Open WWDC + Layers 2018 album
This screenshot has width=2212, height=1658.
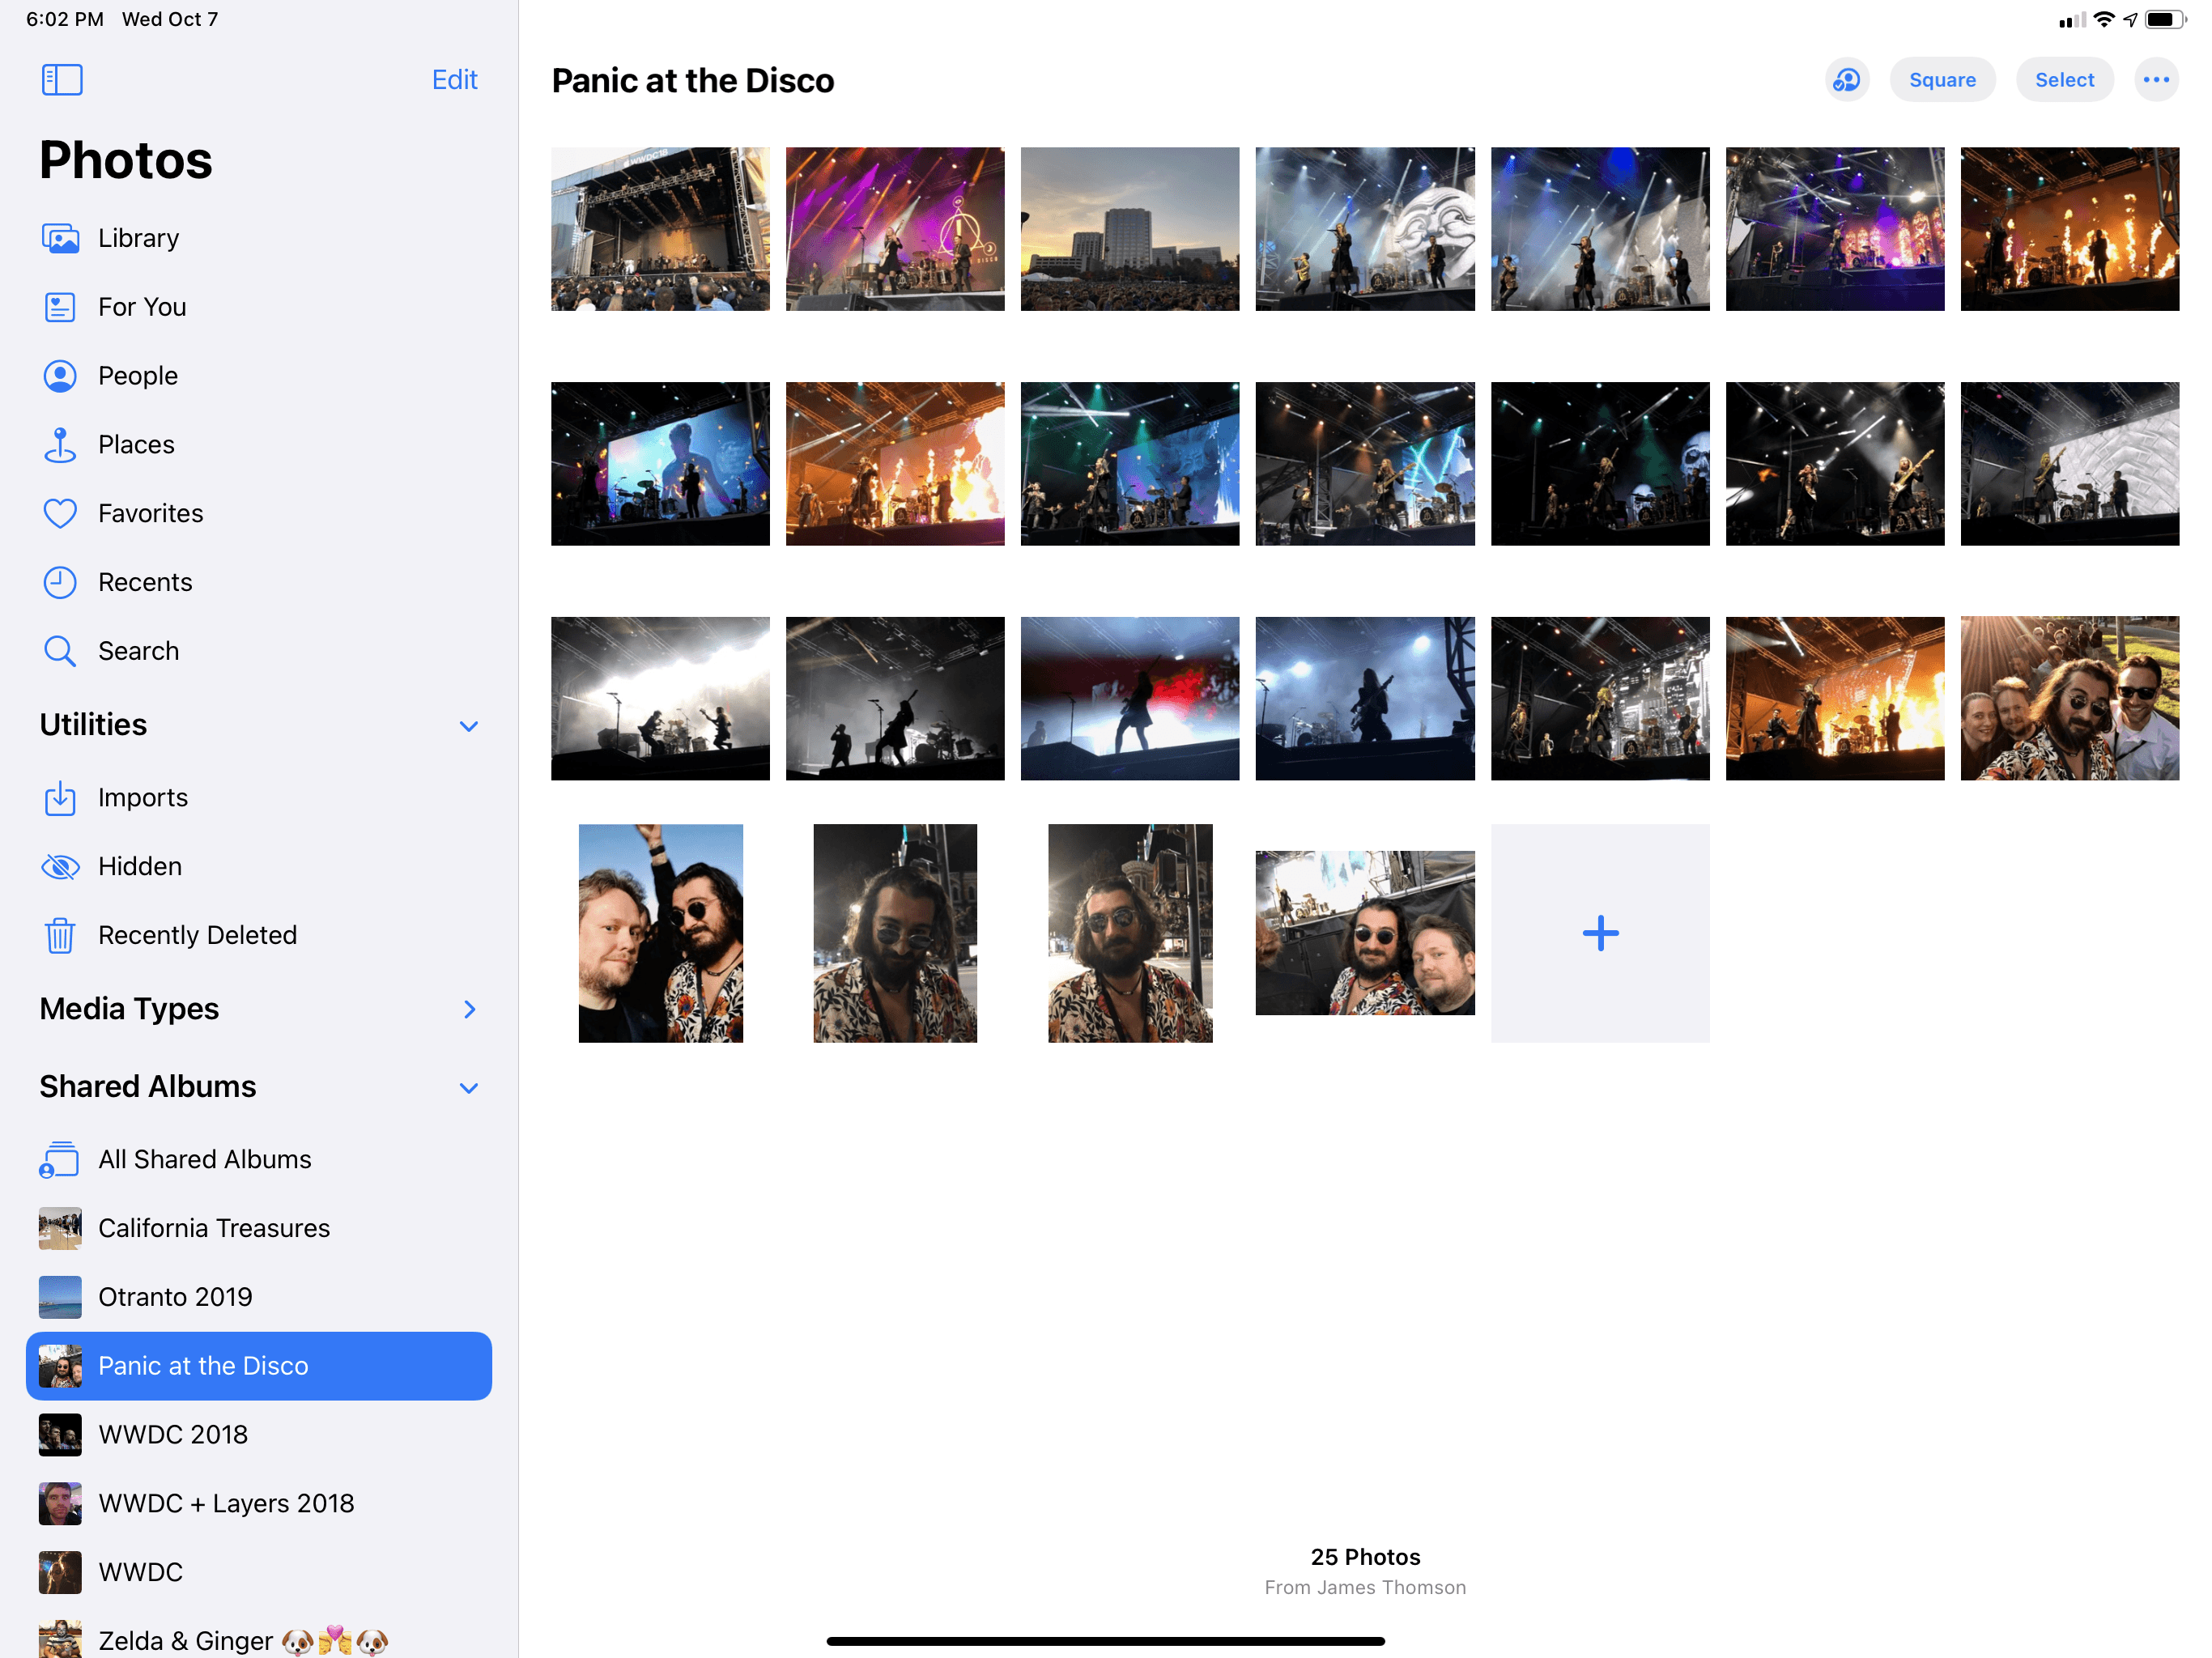[x=259, y=1503]
